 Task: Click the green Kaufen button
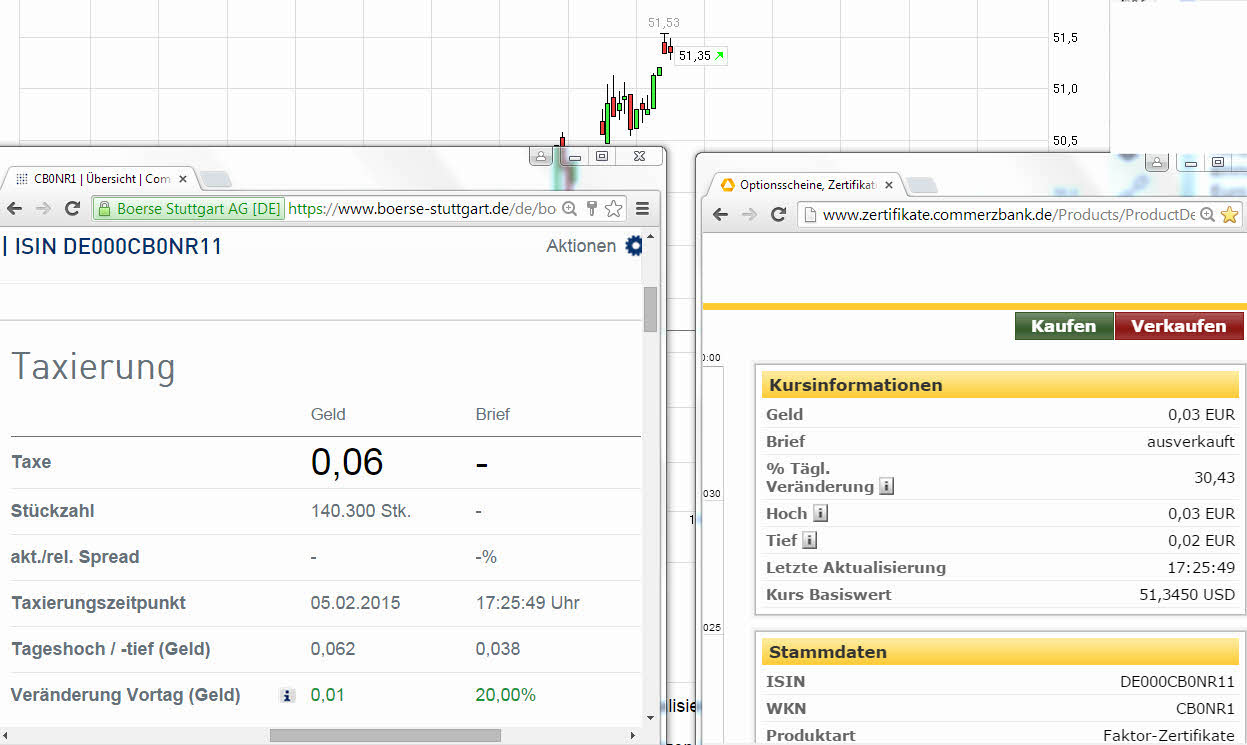tap(1064, 326)
